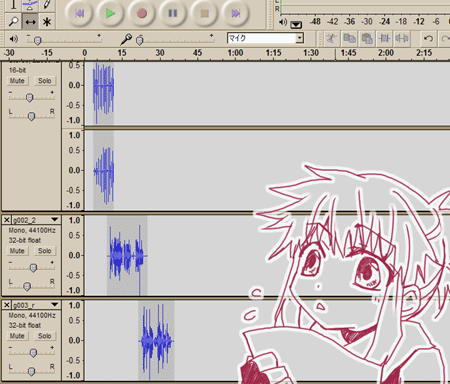The height and width of the screenshot is (384, 450).
Task: Click the green Play button
Action: [x=110, y=13]
